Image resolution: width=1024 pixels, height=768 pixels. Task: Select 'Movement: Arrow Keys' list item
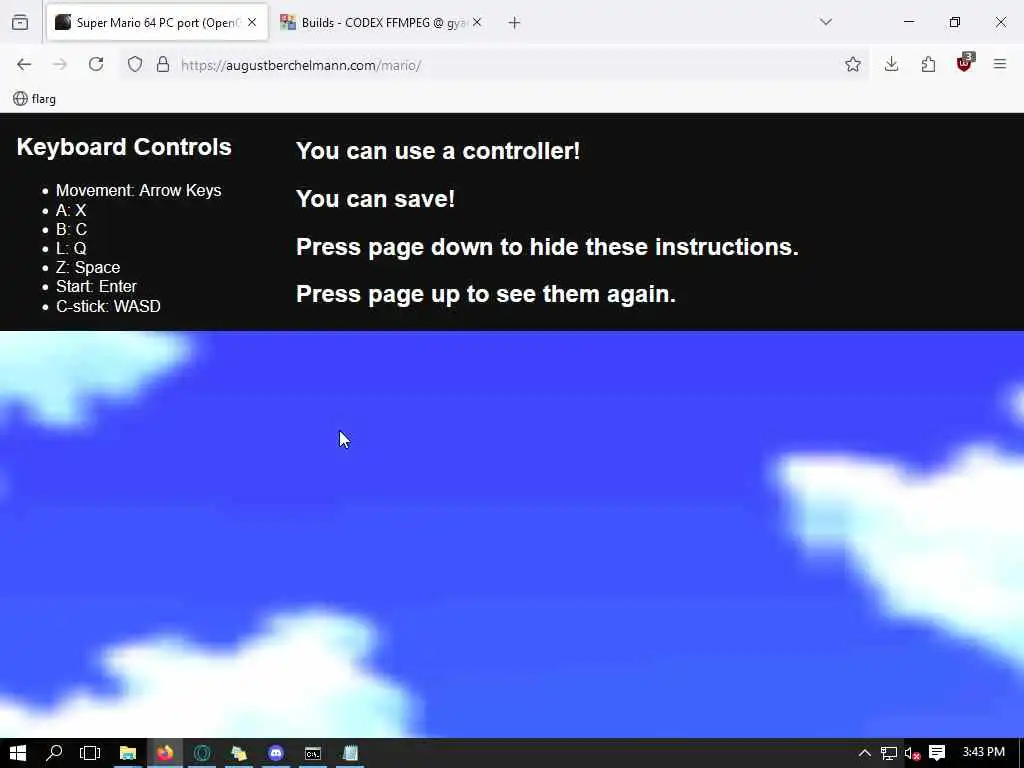tap(138, 190)
